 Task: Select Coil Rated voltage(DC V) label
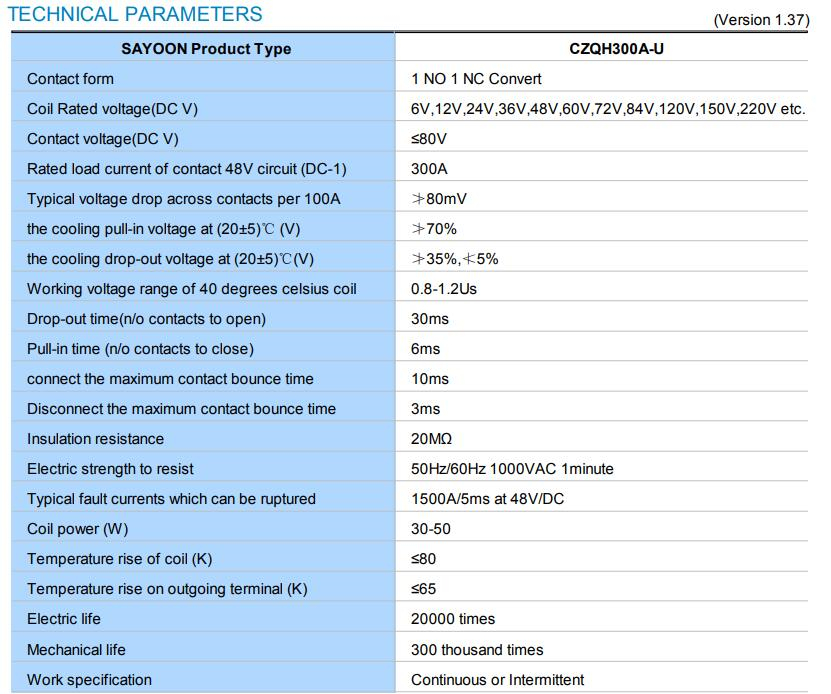tap(112, 109)
